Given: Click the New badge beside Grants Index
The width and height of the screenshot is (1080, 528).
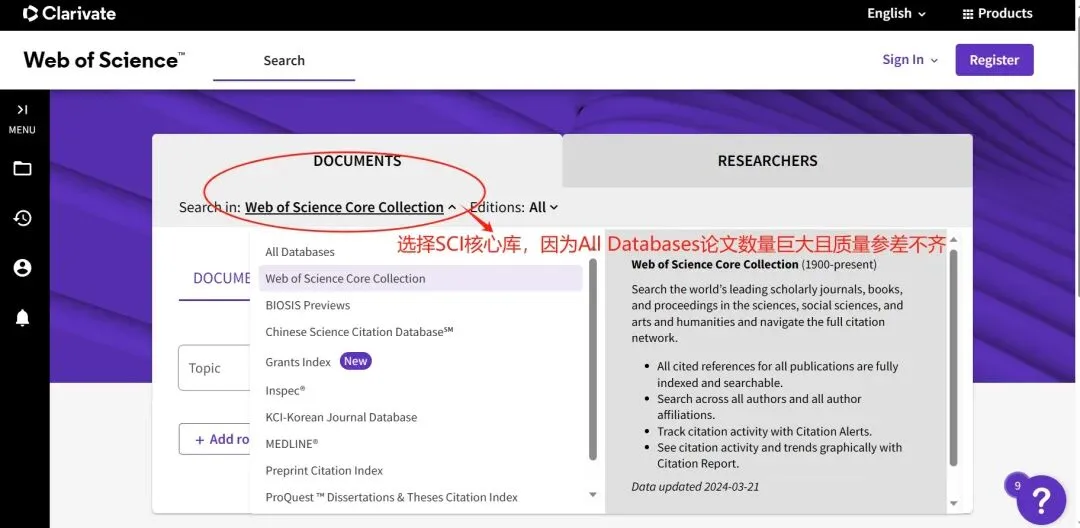Looking at the screenshot, I should [x=355, y=361].
